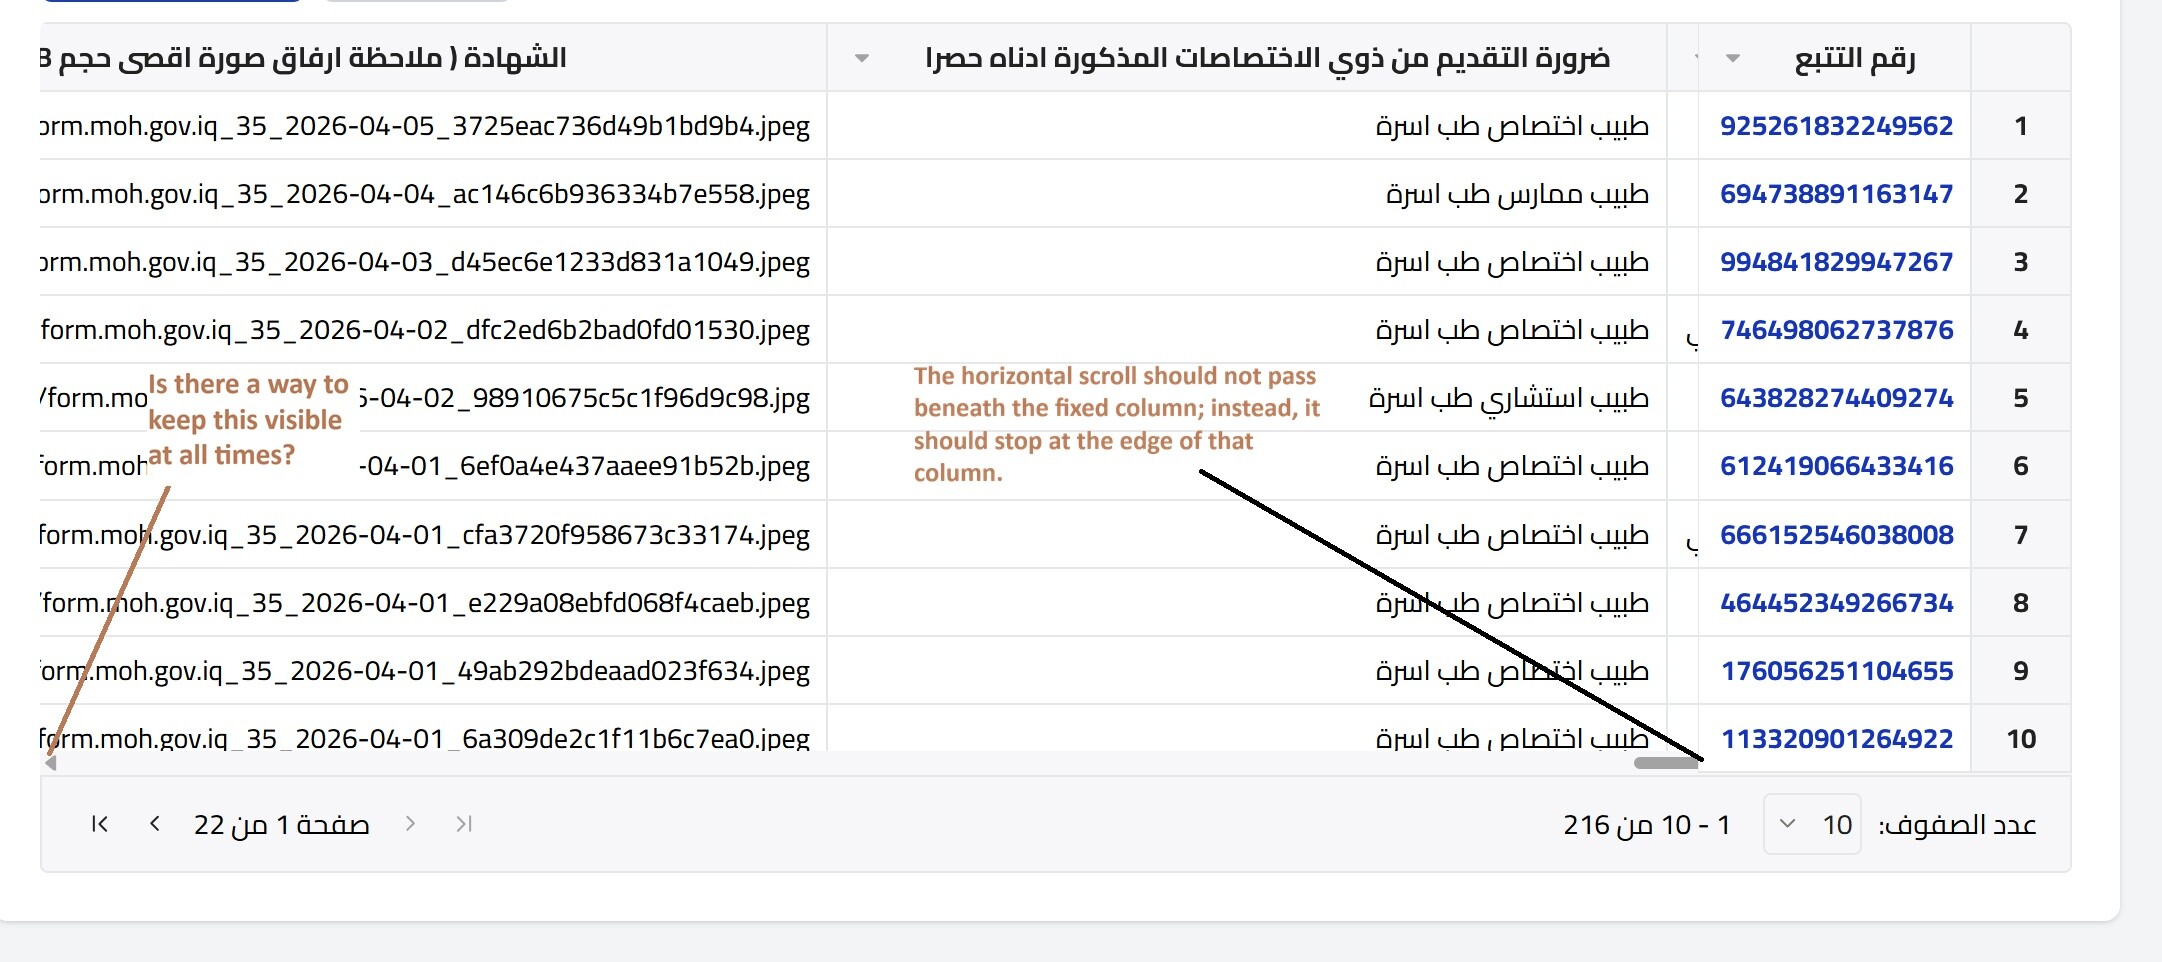Select tracking link 994841829947267
Screen dimensions: 2162x962
(x=1836, y=262)
